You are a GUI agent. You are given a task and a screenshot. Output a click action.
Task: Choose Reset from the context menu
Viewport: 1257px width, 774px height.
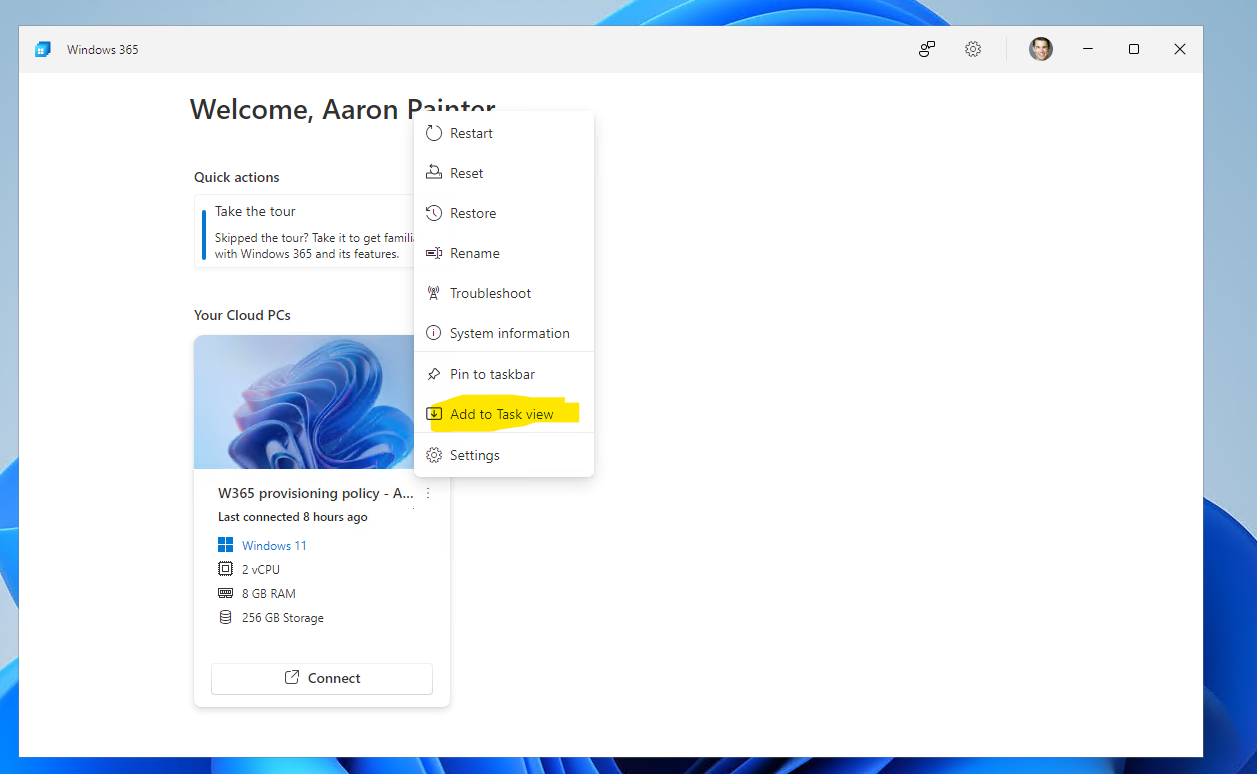click(504, 173)
